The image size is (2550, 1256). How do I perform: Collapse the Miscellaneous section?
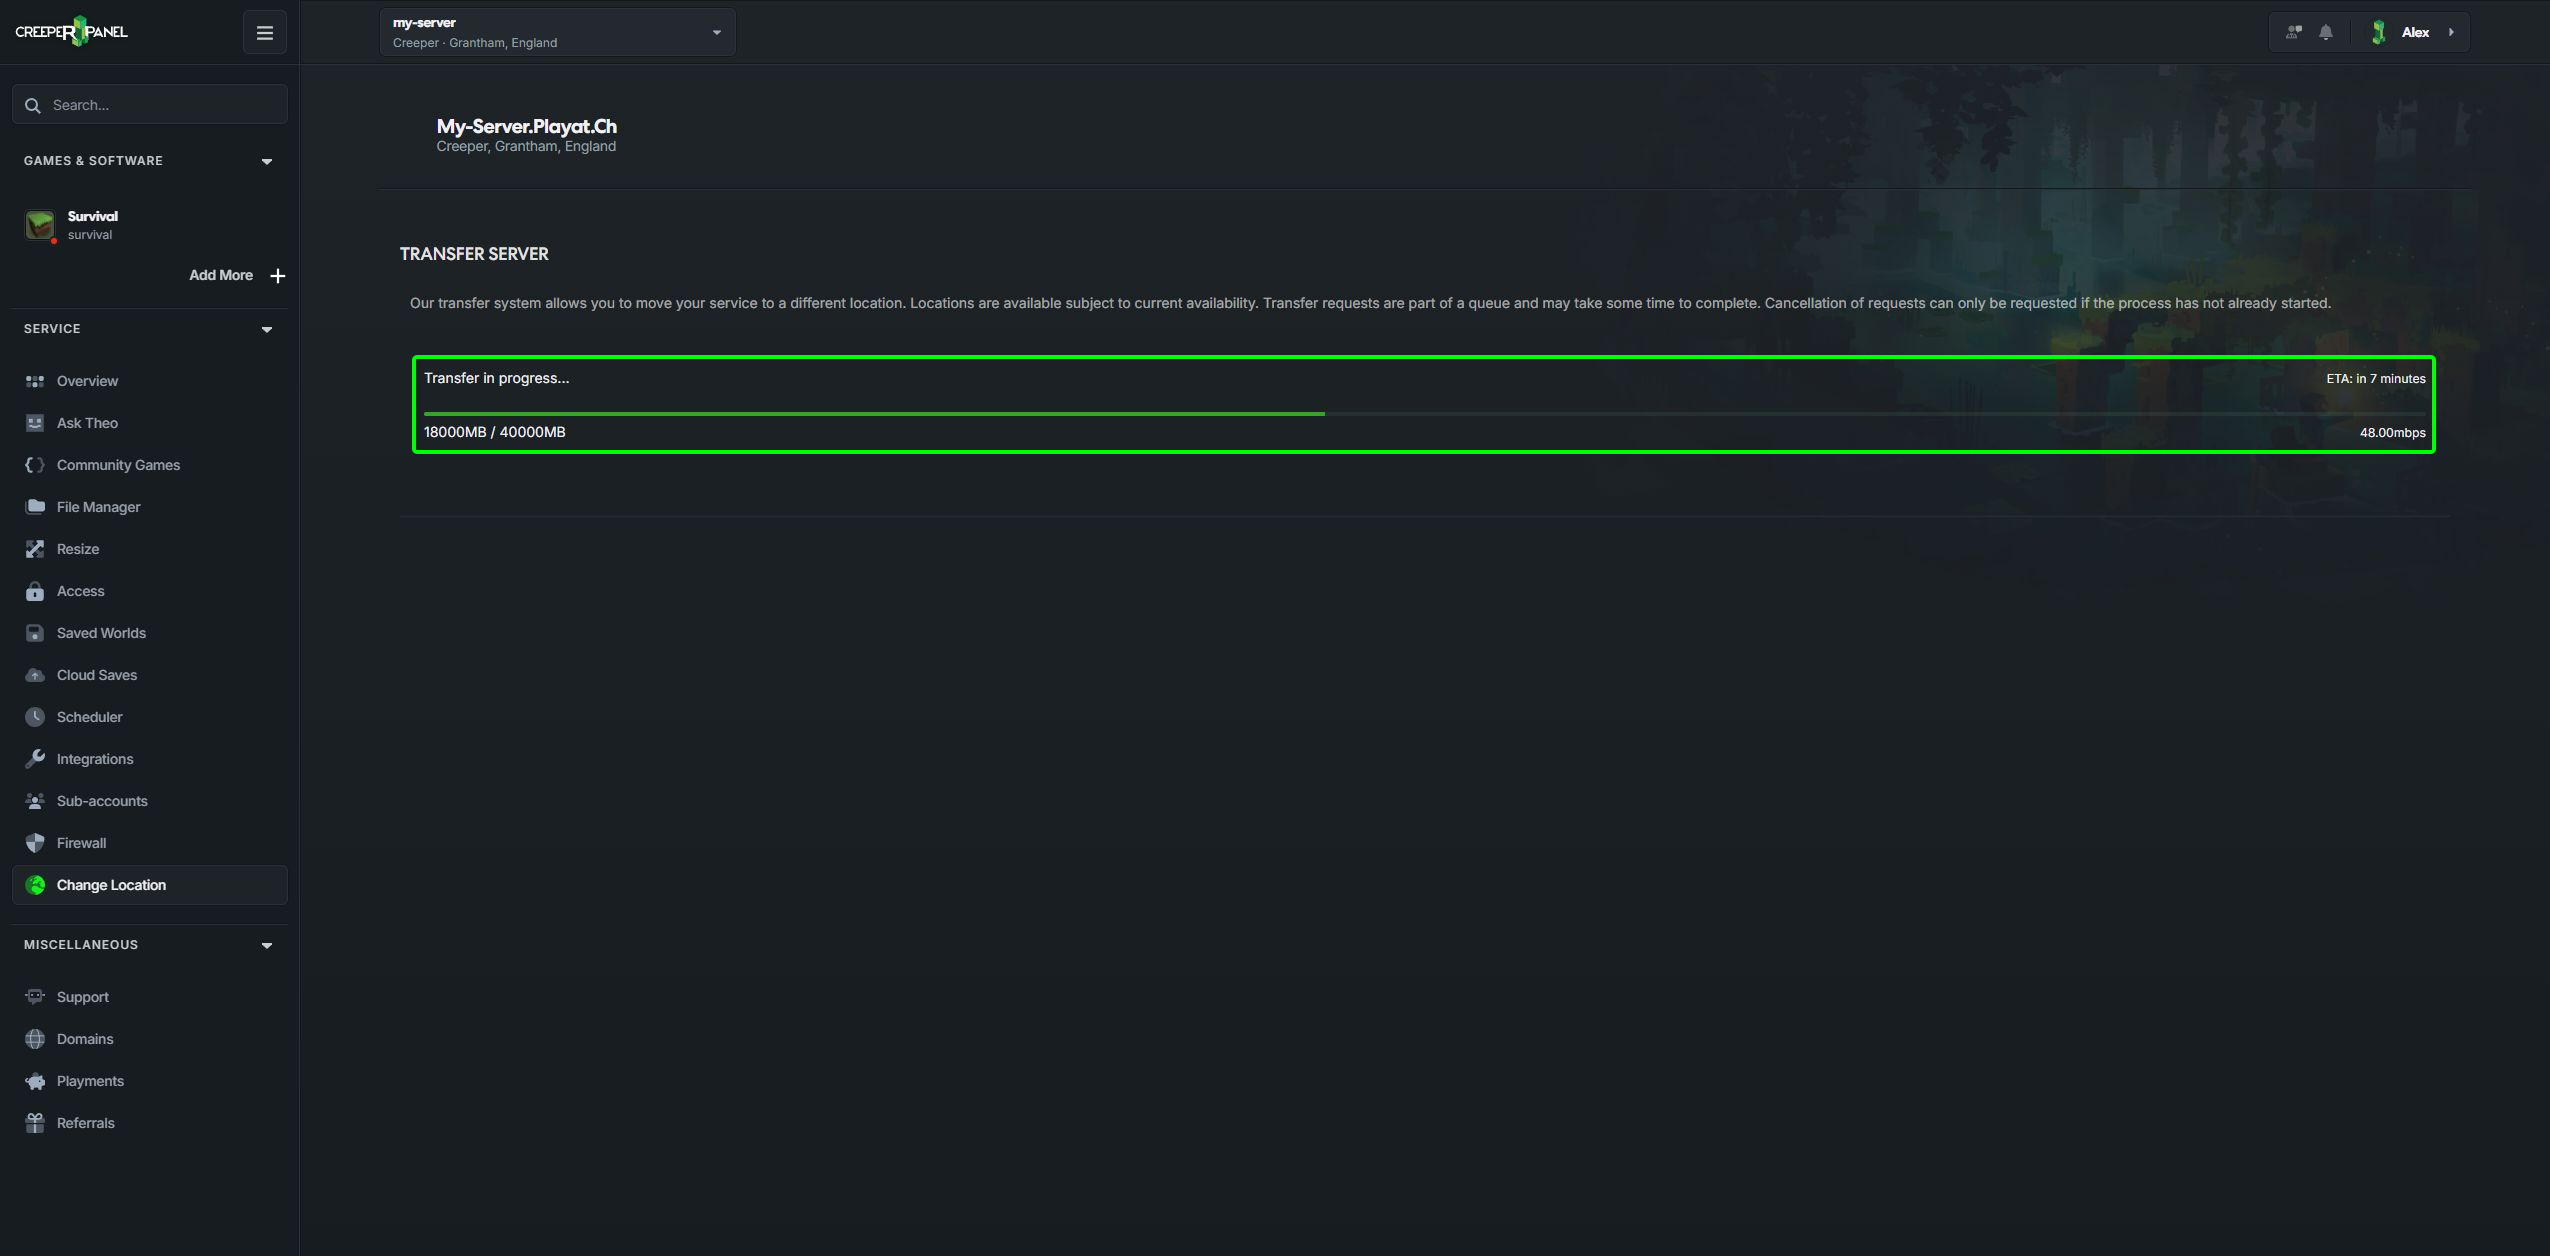pyautogui.click(x=267, y=945)
